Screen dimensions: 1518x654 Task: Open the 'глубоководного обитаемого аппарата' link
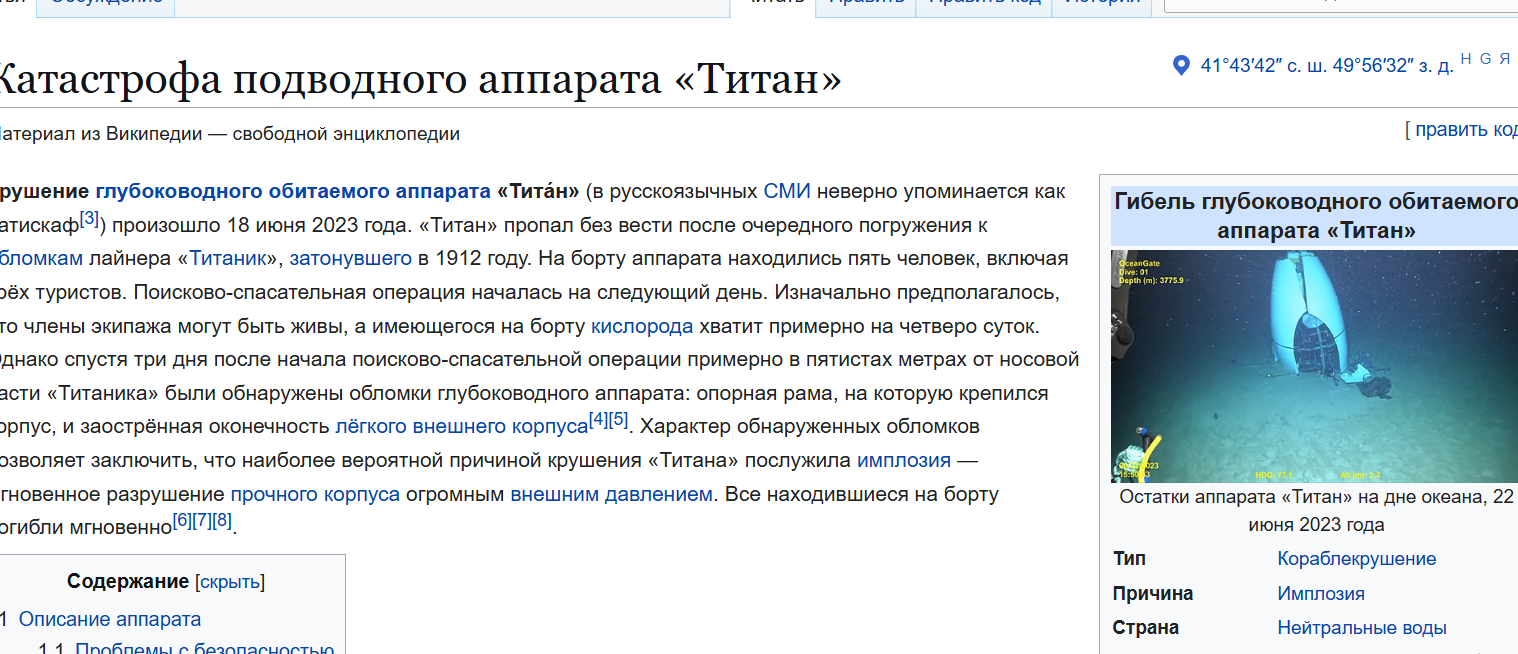[x=293, y=191]
